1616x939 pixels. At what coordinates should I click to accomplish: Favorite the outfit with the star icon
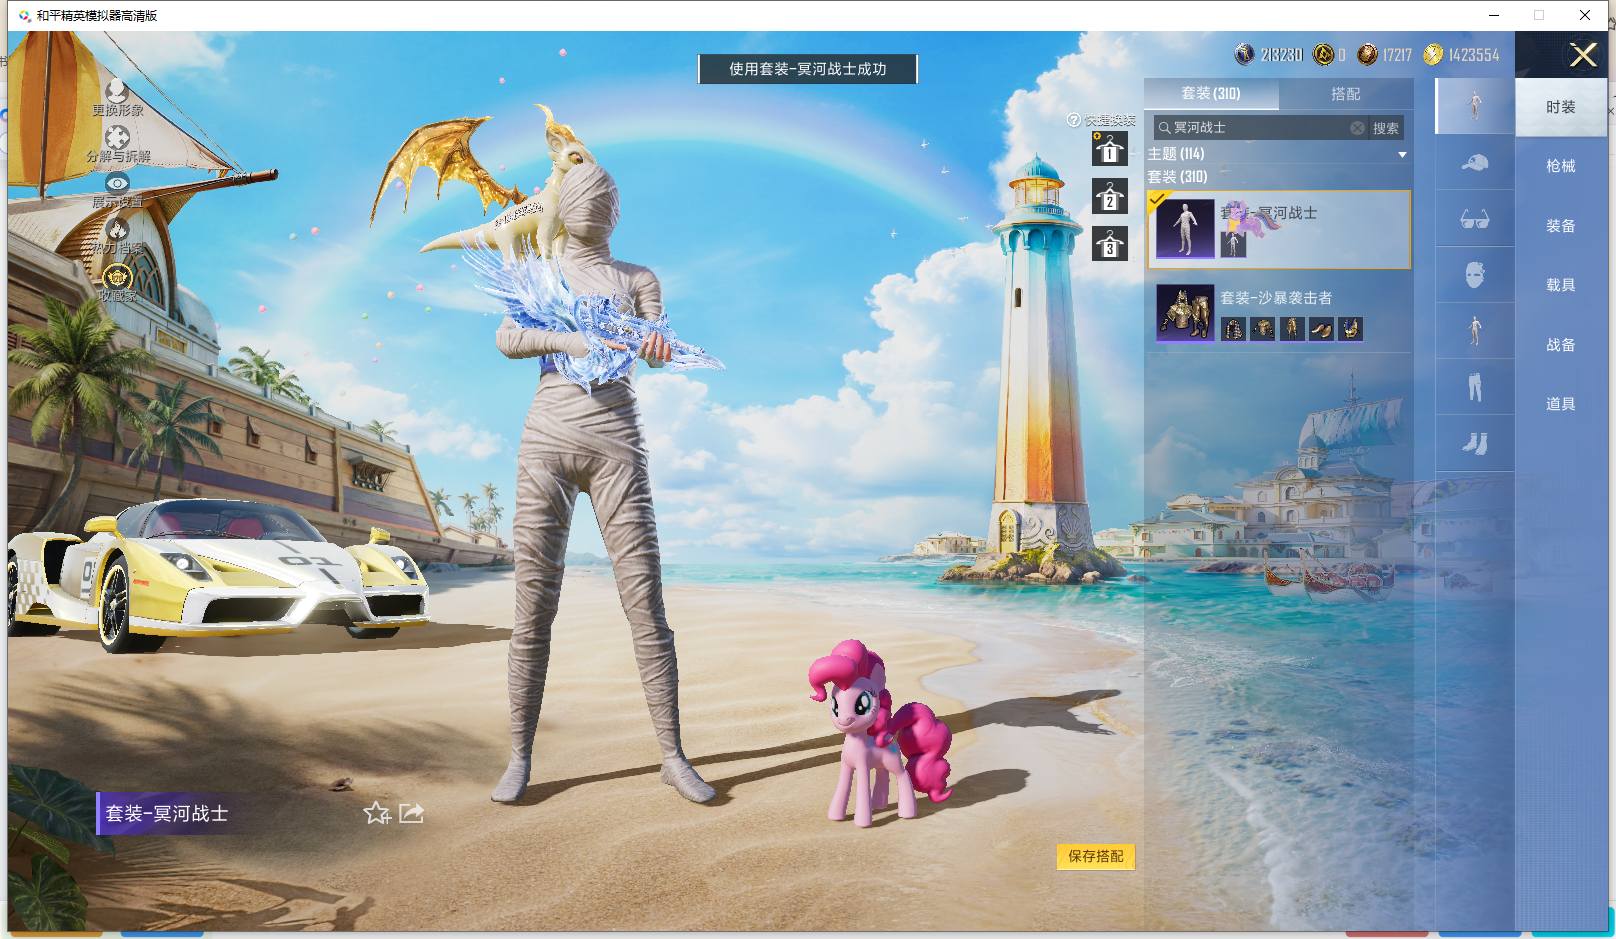pyautogui.click(x=376, y=813)
